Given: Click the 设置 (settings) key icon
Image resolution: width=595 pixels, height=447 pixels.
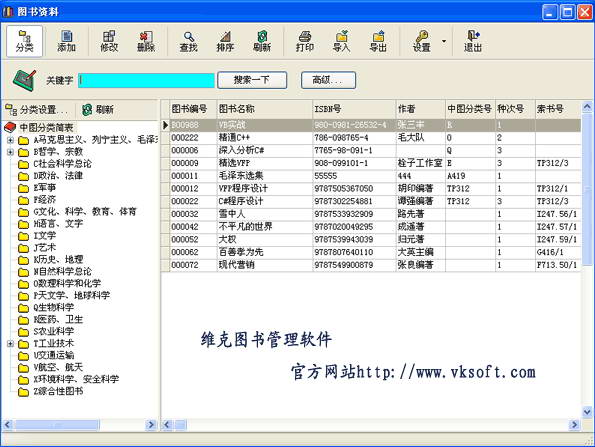Looking at the screenshot, I should tap(422, 41).
